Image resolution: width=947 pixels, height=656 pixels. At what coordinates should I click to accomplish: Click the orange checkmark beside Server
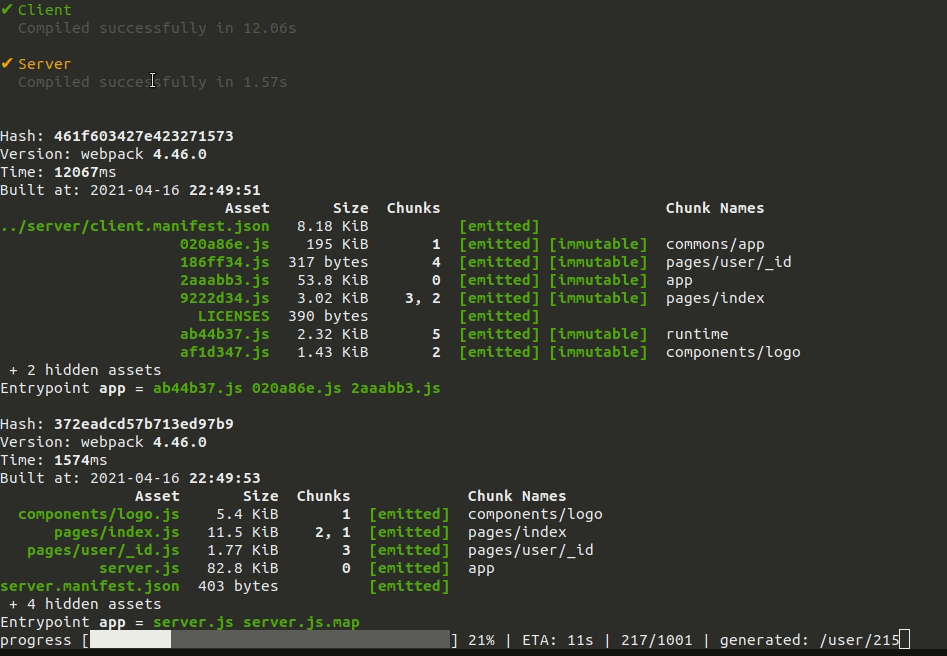pos(8,63)
